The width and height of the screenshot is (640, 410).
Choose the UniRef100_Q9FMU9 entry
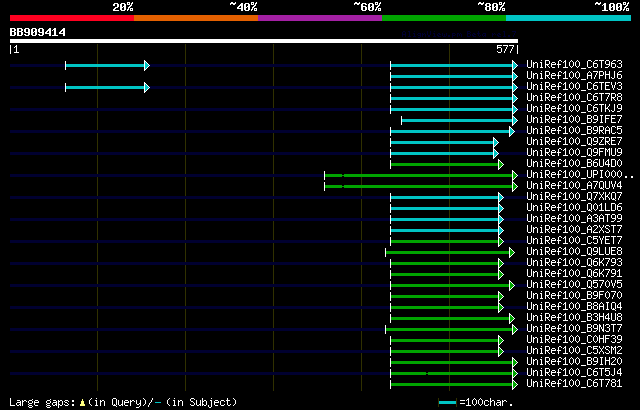pyautogui.click(x=574, y=153)
